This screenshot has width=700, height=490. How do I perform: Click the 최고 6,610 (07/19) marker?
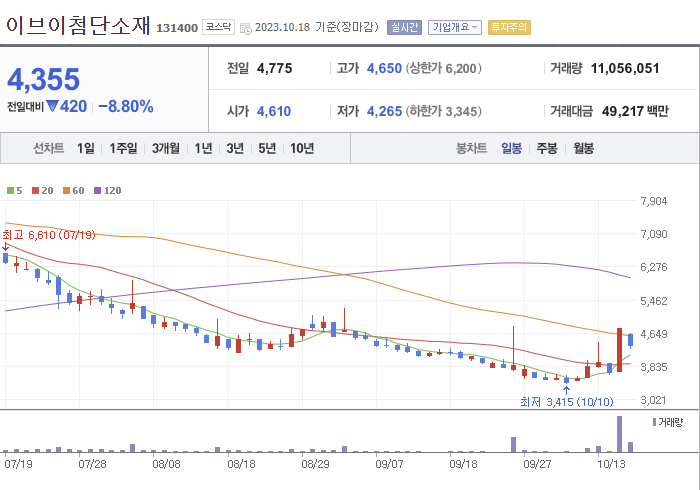[49, 235]
